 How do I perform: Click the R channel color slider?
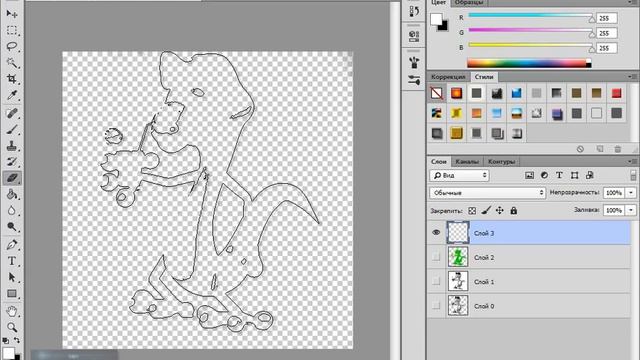click(x=531, y=15)
